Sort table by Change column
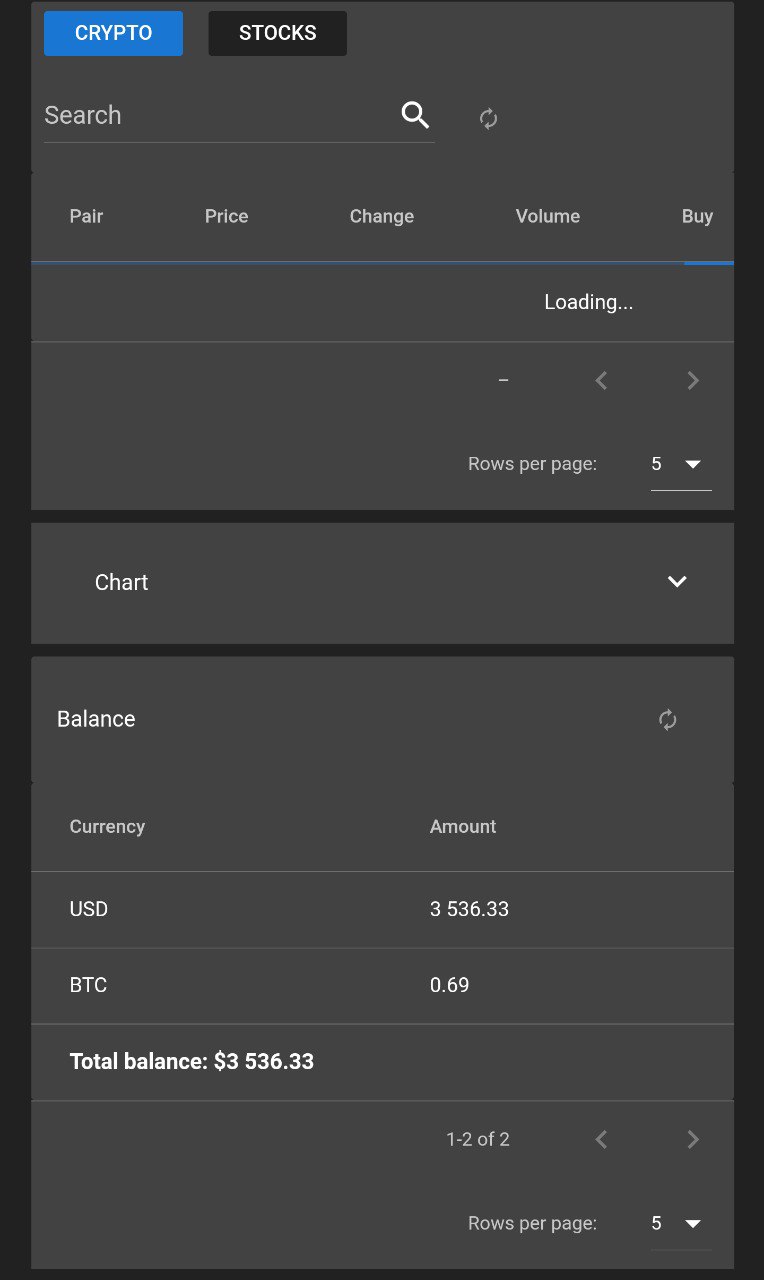 pos(381,216)
